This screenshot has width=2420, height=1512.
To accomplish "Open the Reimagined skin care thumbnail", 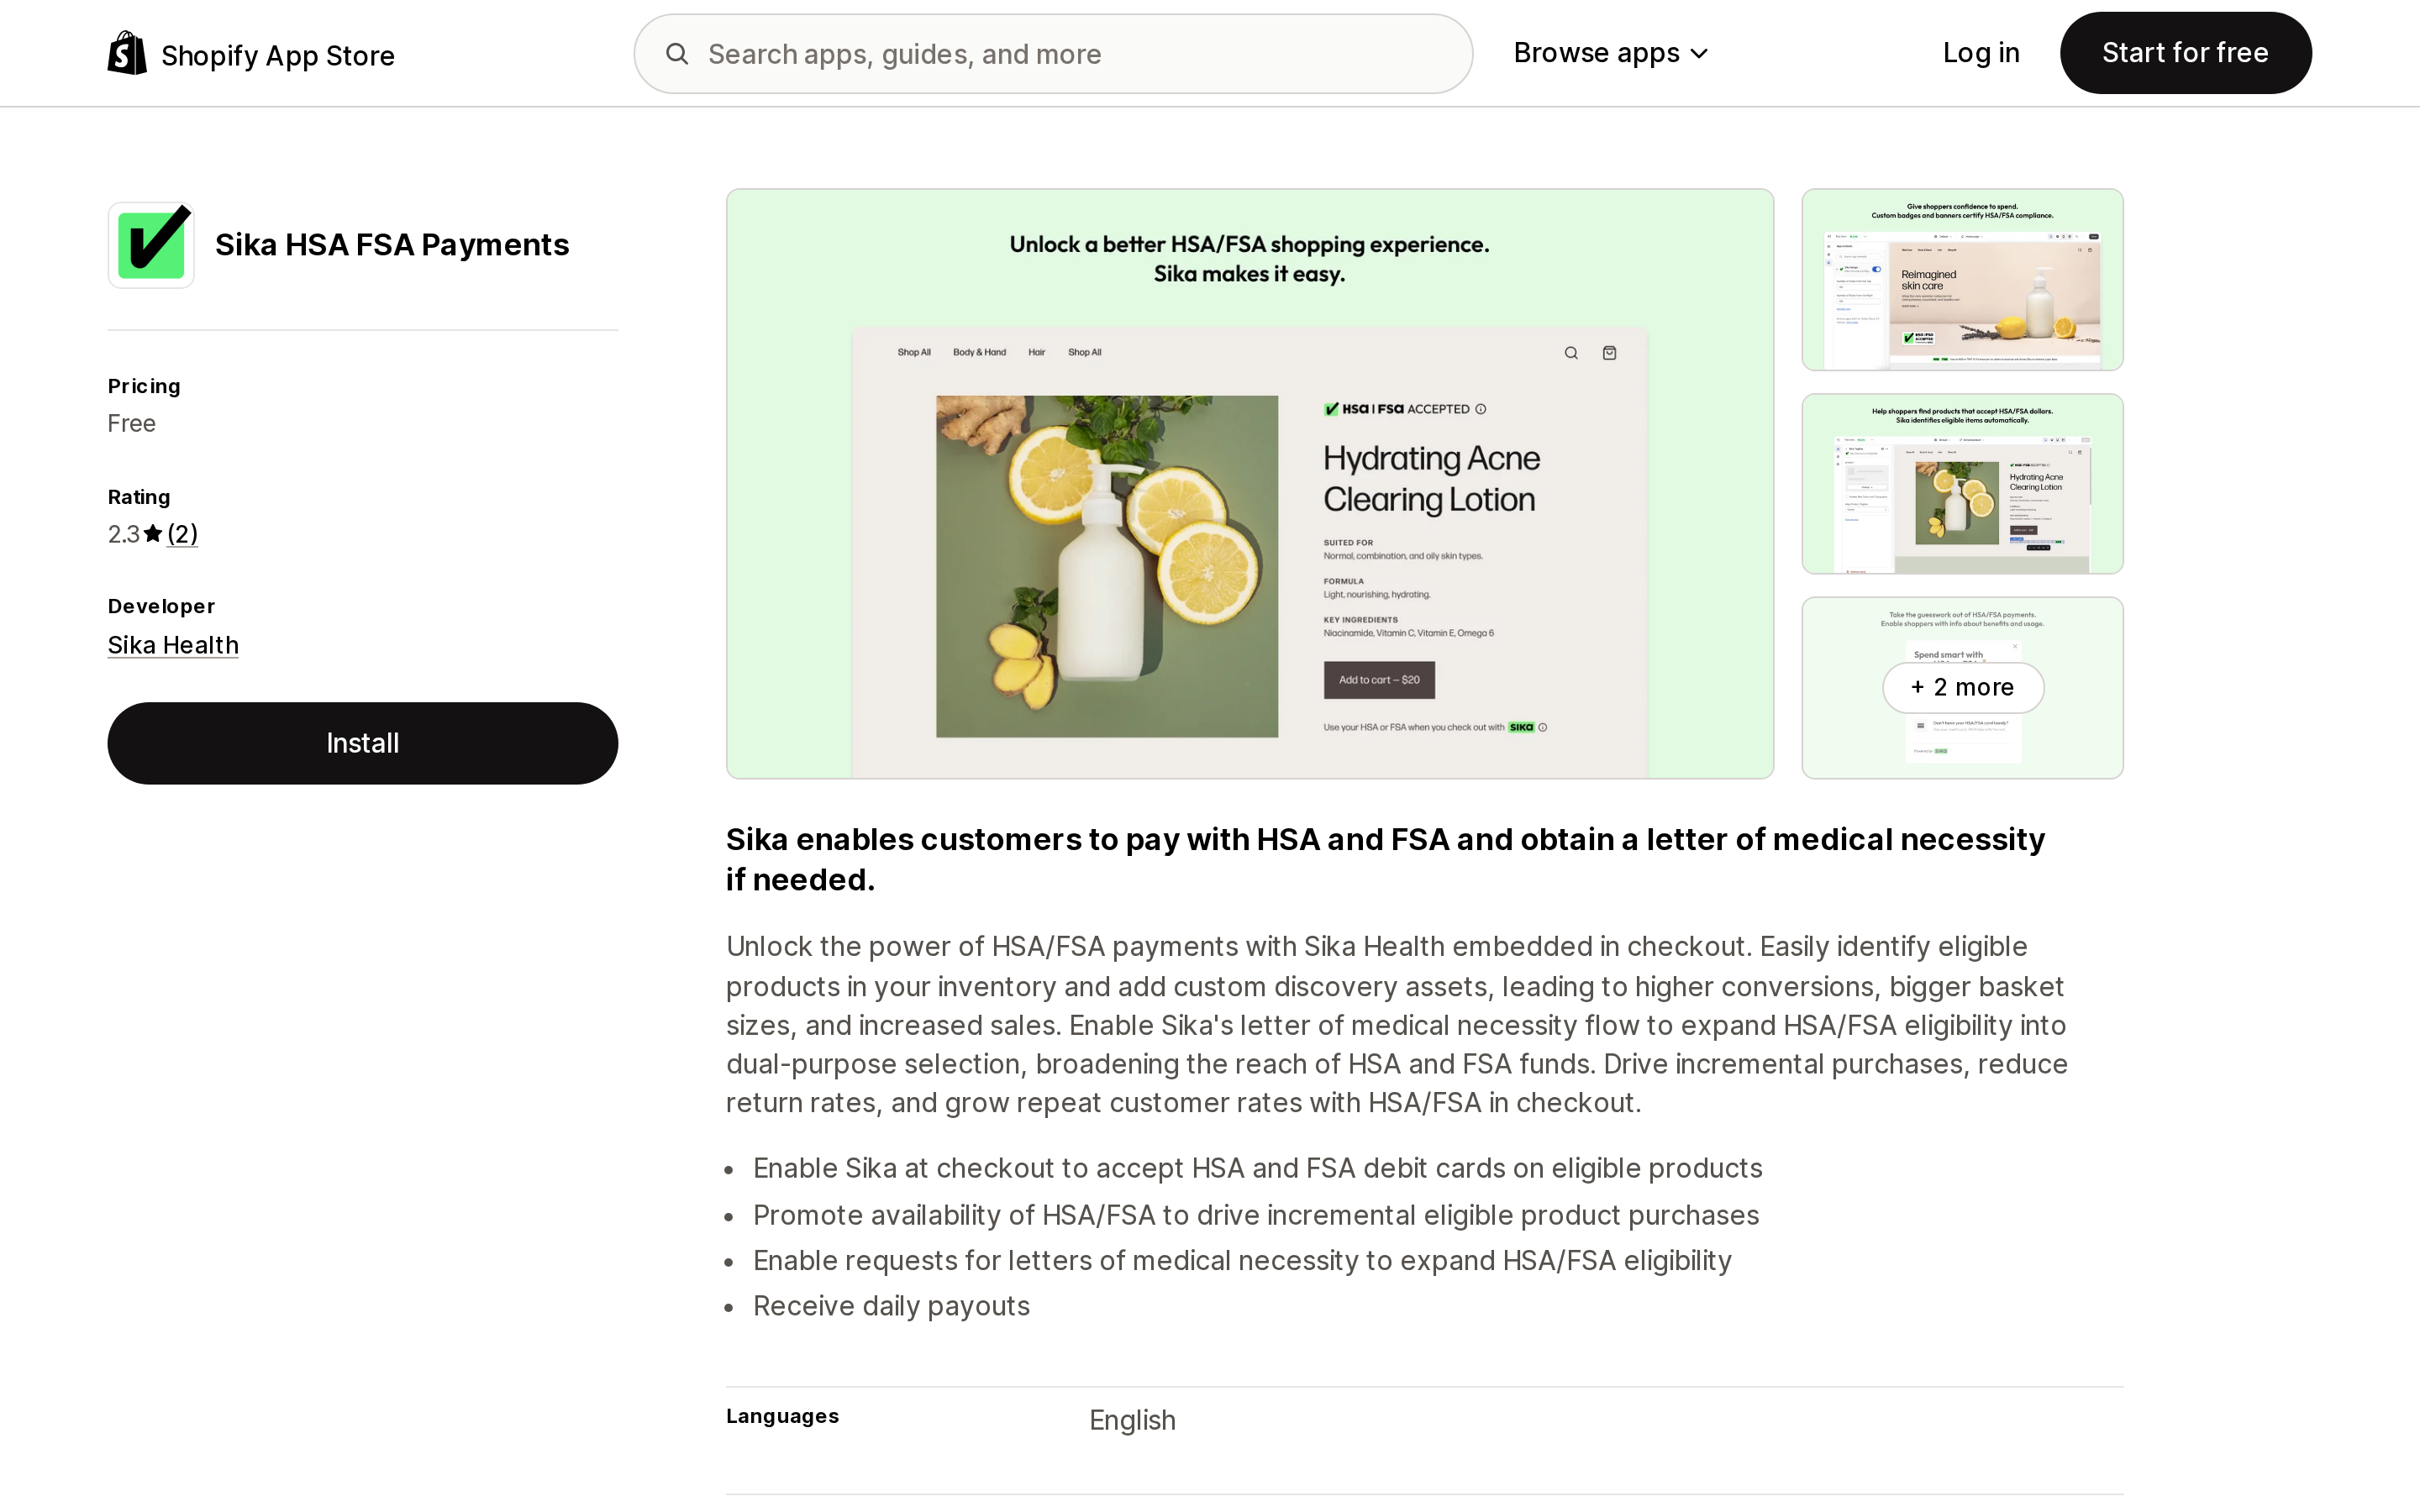I will coord(1962,280).
